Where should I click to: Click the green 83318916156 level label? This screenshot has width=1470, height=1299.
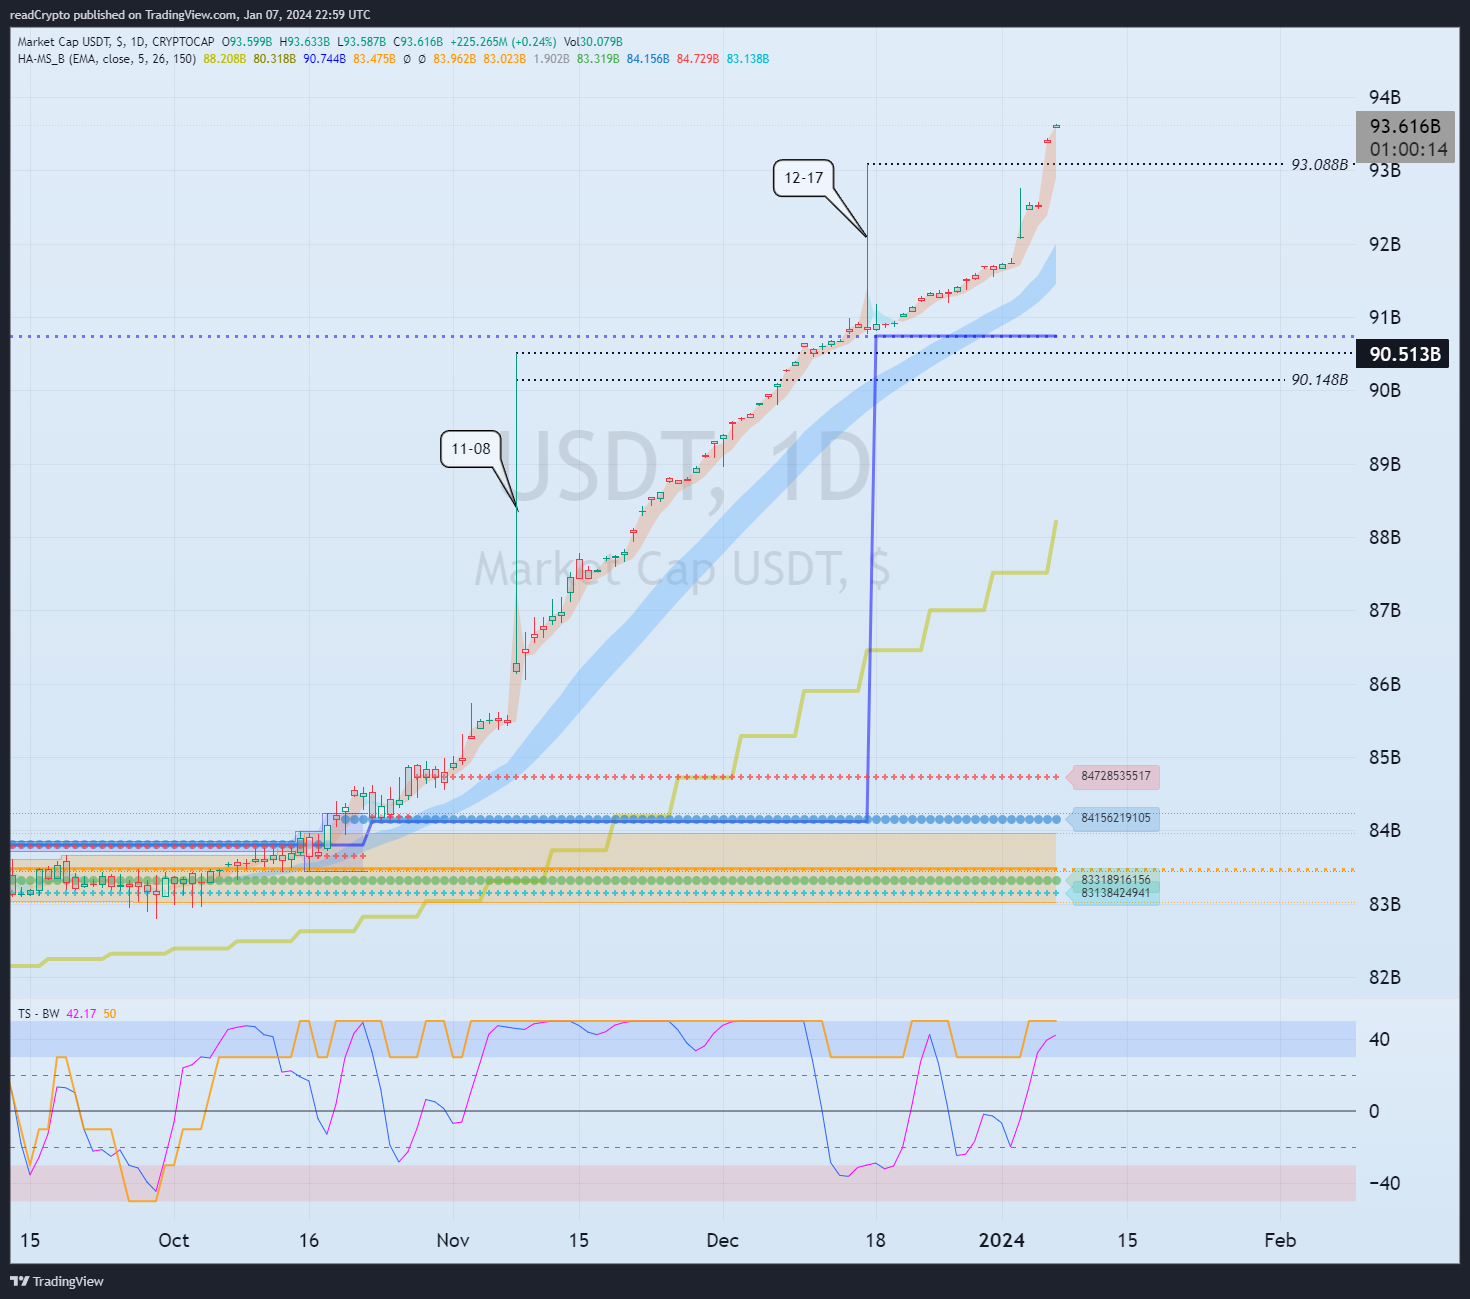[x=1116, y=880]
